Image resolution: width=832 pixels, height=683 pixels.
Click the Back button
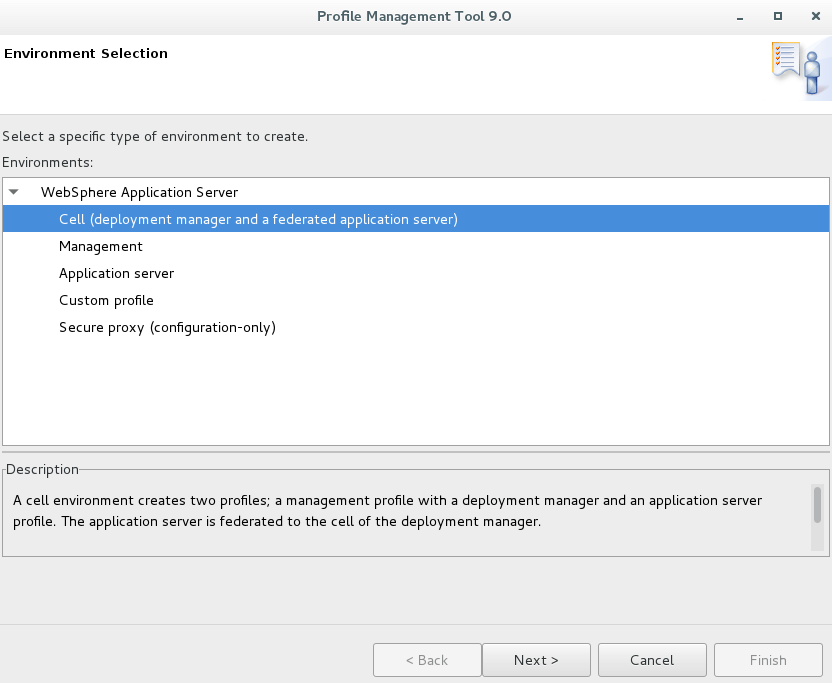pyautogui.click(x=426, y=660)
